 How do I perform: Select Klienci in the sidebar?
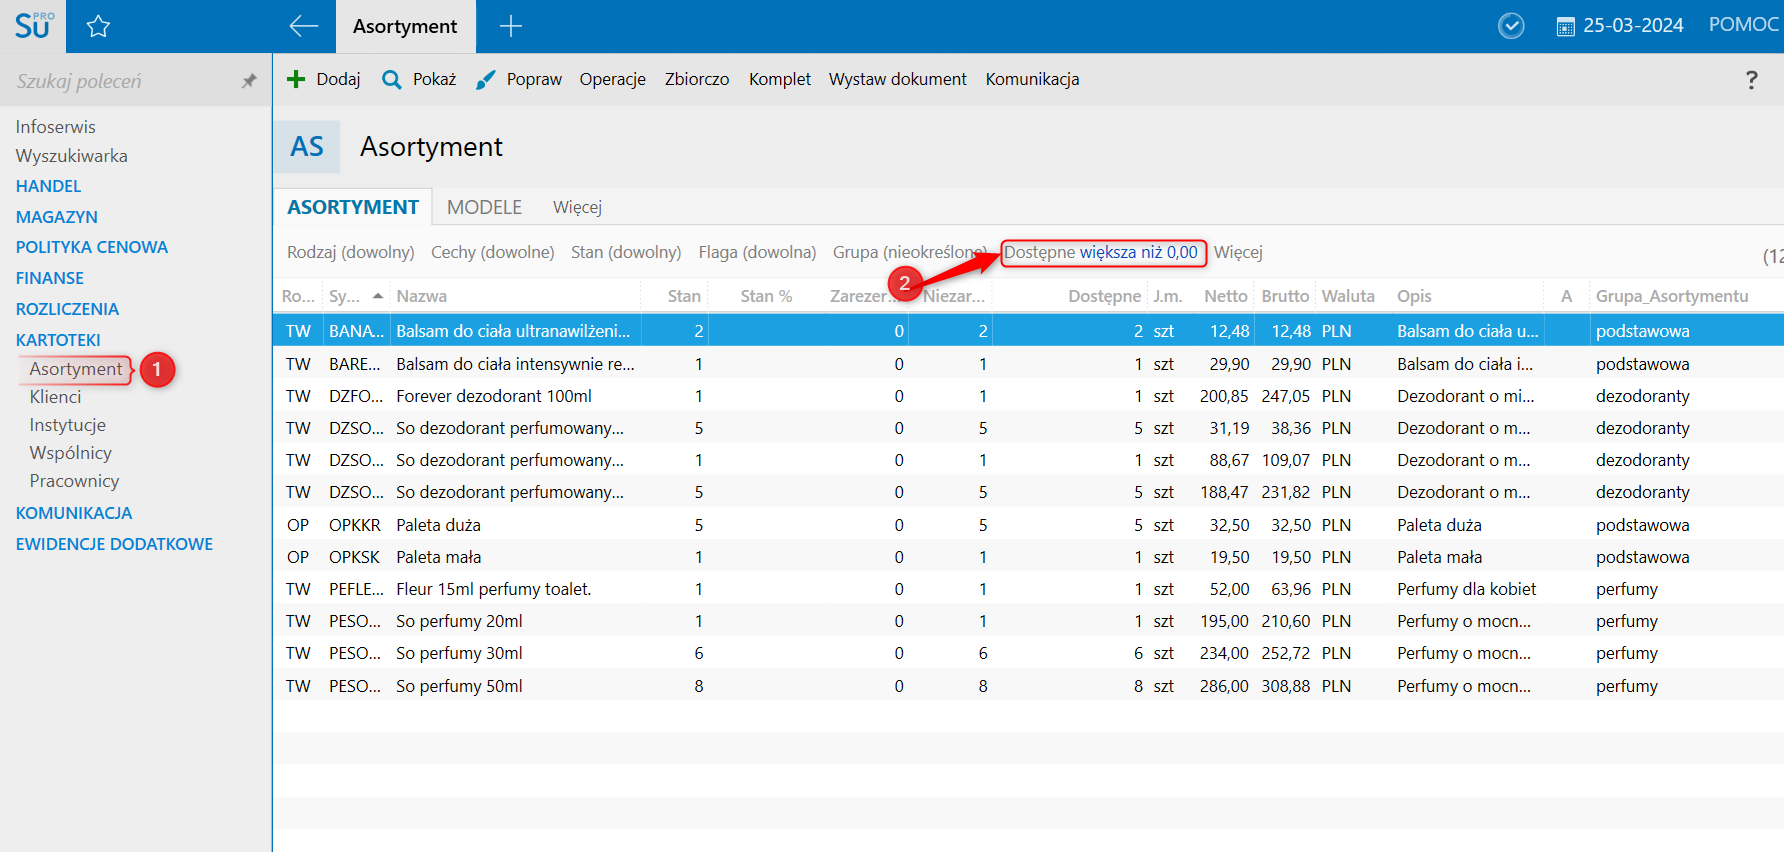(55, 397)
